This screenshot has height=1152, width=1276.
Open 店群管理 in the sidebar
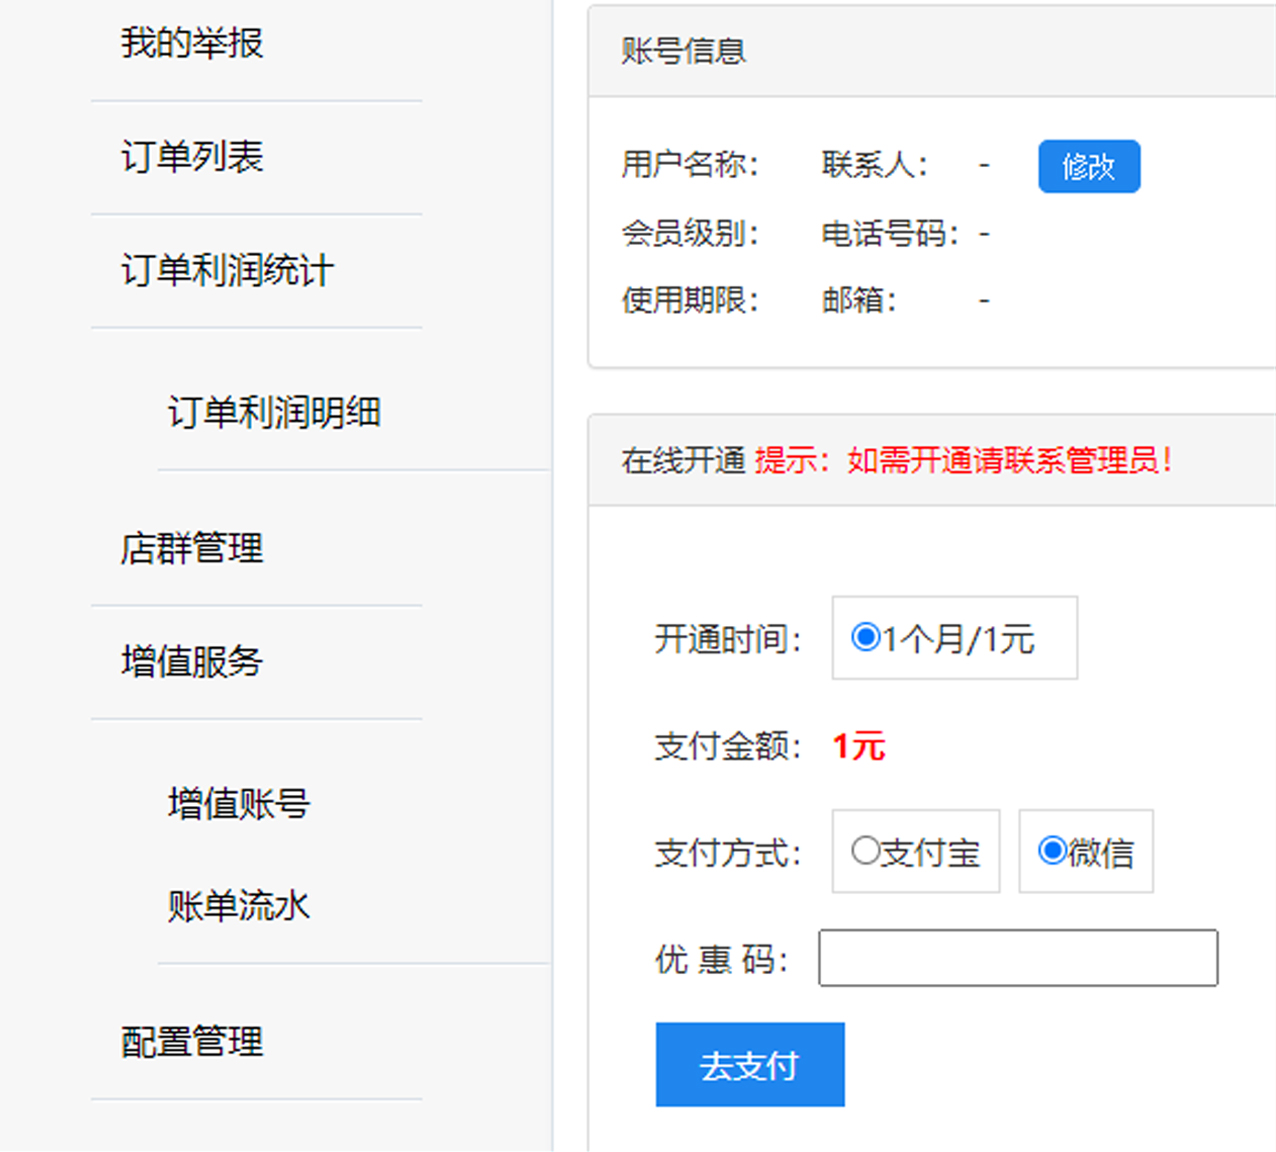tap(192, 548)
